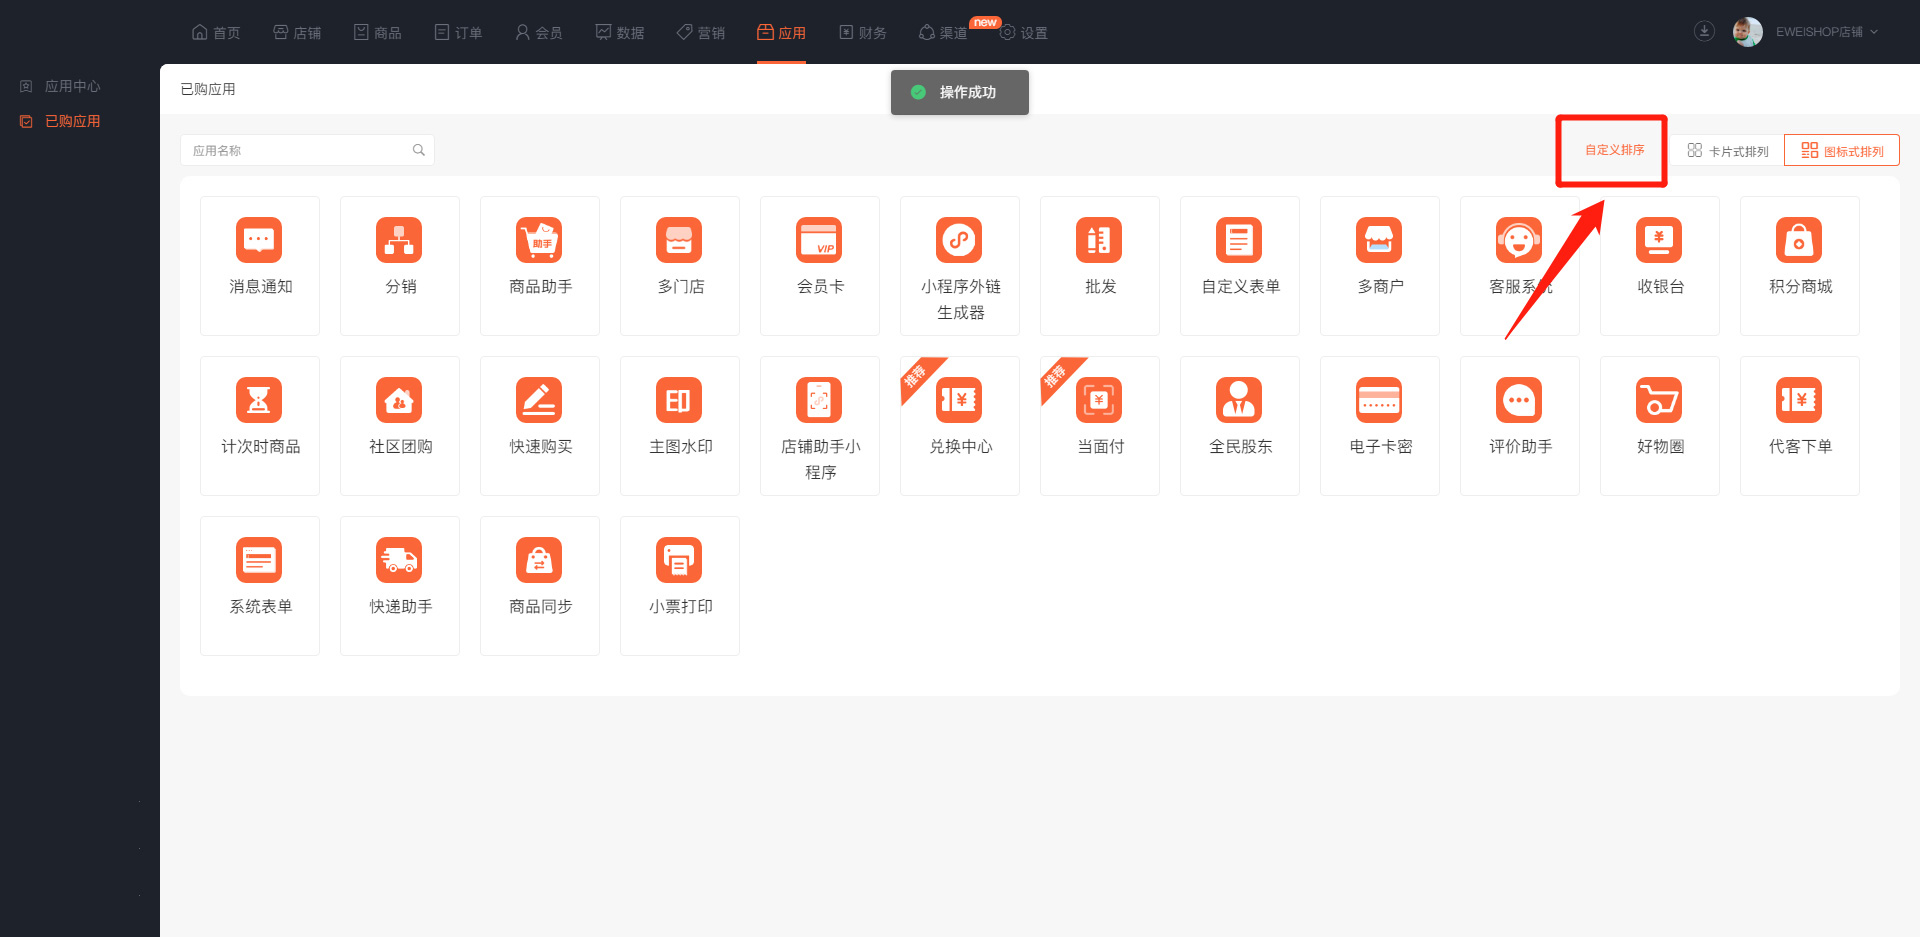Open the 商品 top menu

(378, 33)
